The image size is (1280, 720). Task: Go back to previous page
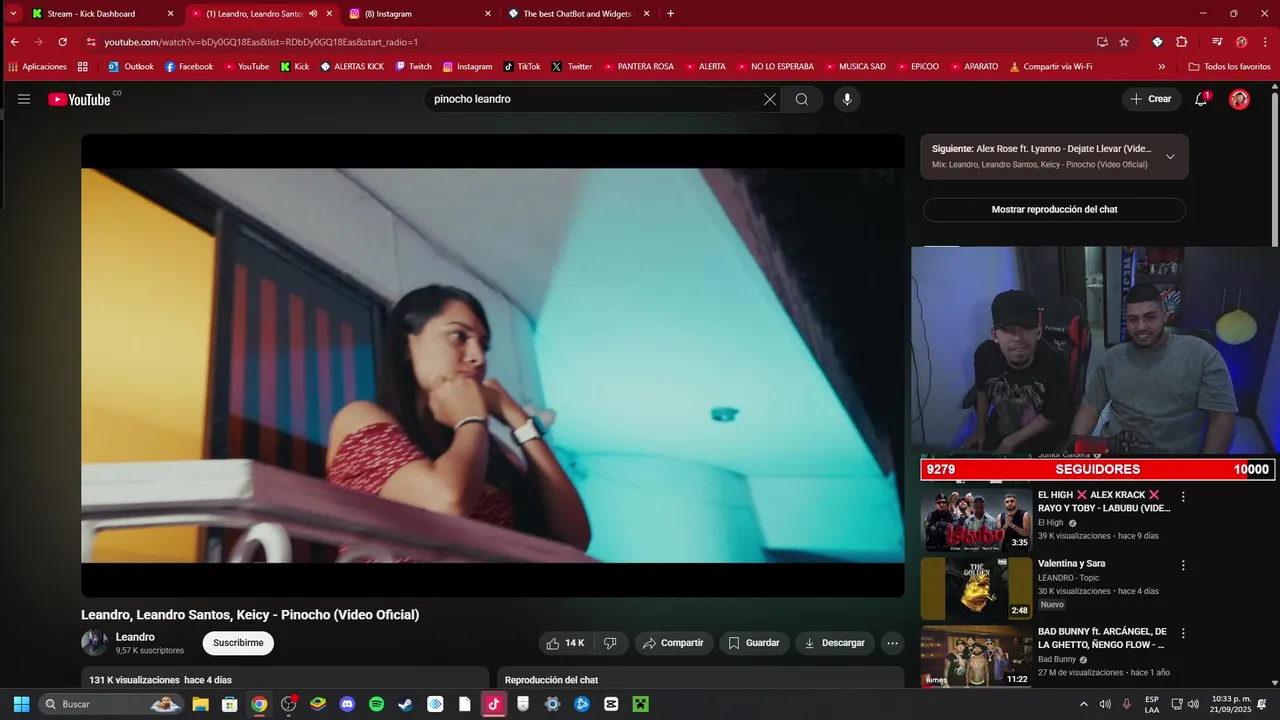click(14, 42)
